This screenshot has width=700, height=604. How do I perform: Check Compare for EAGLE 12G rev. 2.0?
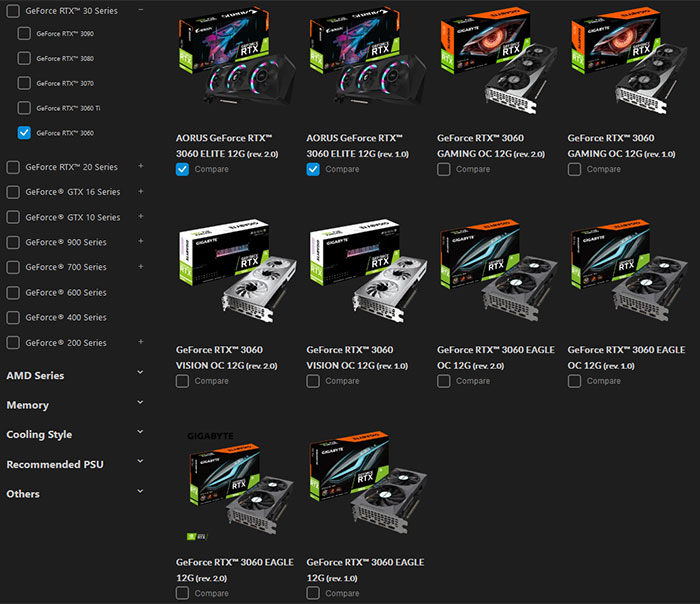point(182,593)
